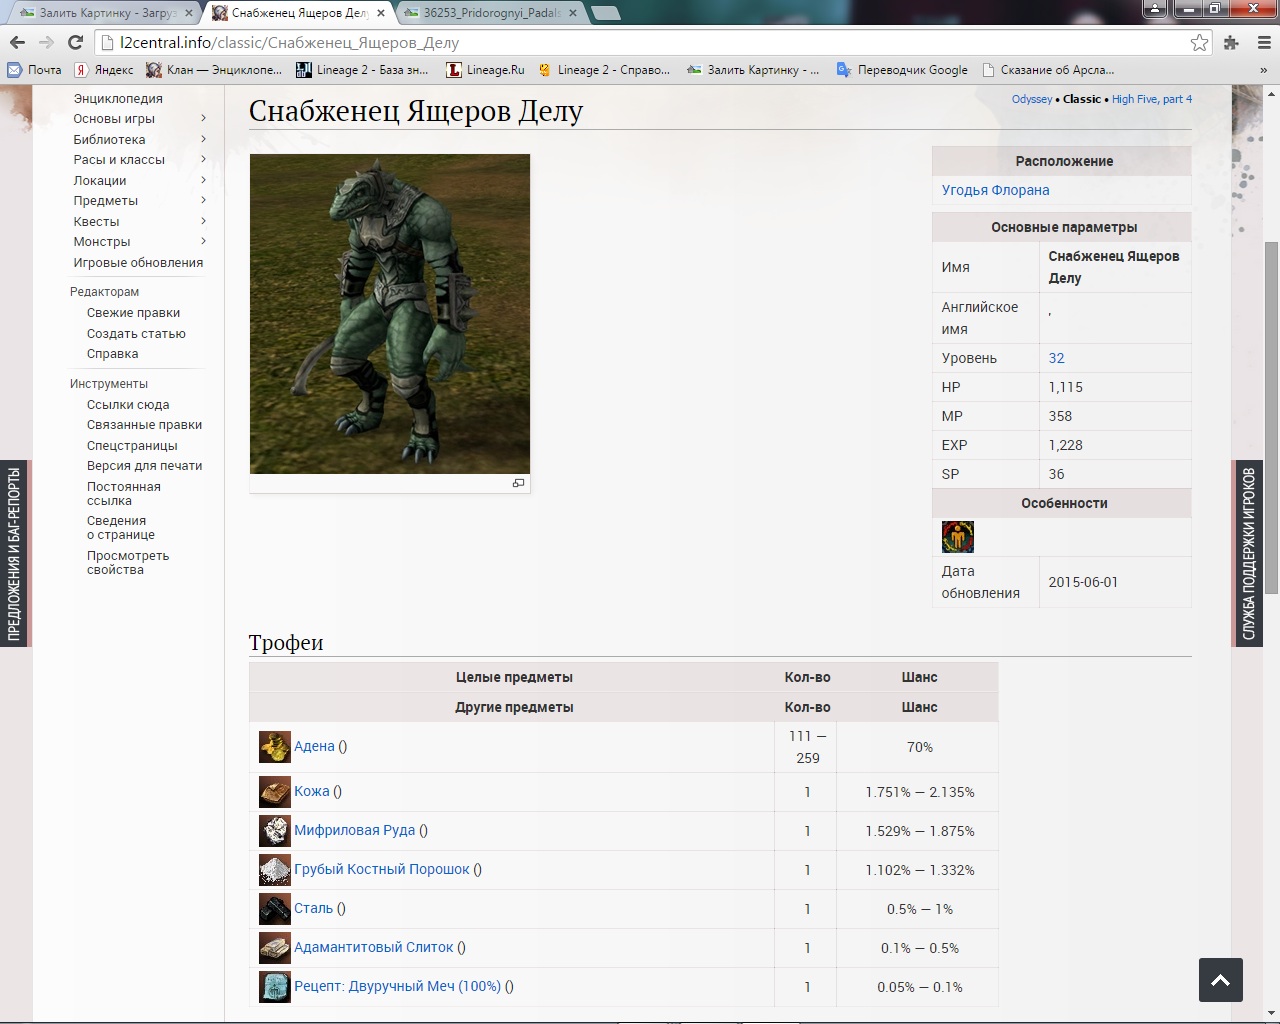
Task: Expand the Библиотека submenu
Action: click(x=203, y=139)
